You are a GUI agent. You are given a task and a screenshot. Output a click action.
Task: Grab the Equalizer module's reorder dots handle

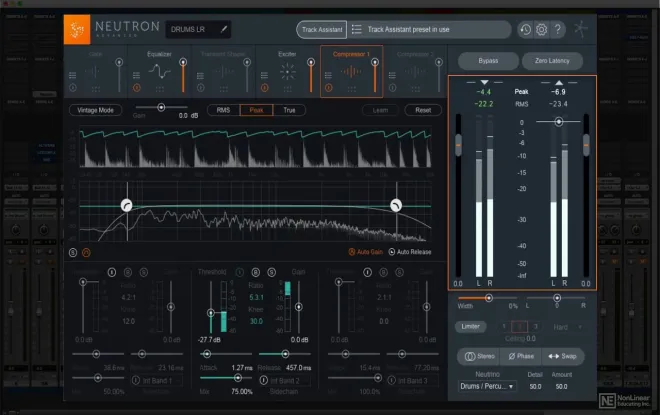160,89
